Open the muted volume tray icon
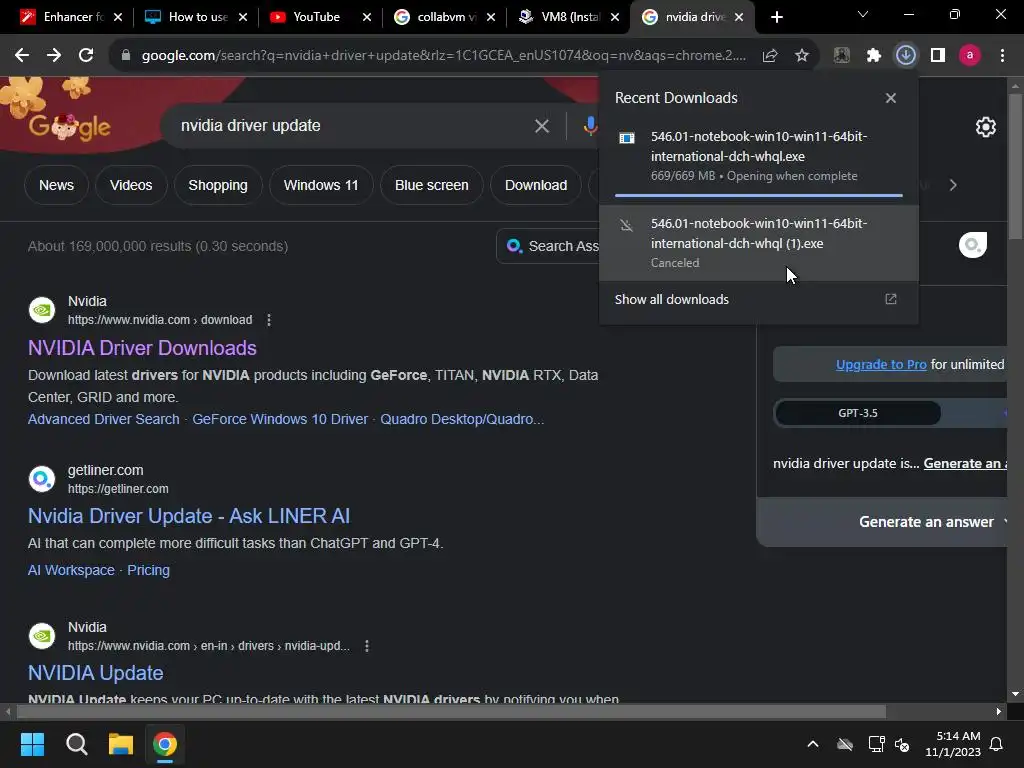 902,744
